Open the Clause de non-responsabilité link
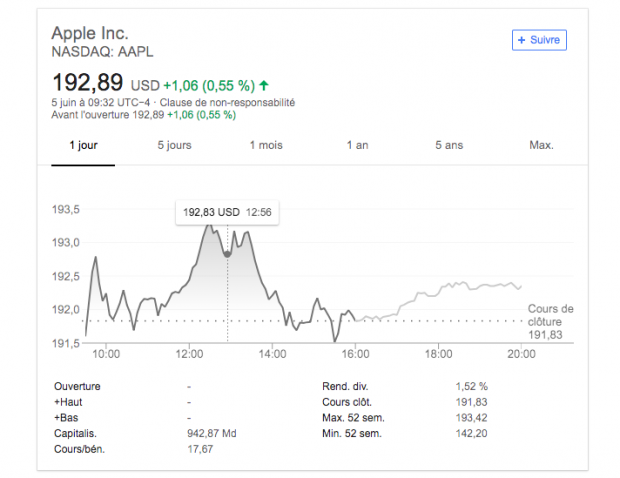Image resolution: width=620 pixels, height=478 pixels. [227, 102]
